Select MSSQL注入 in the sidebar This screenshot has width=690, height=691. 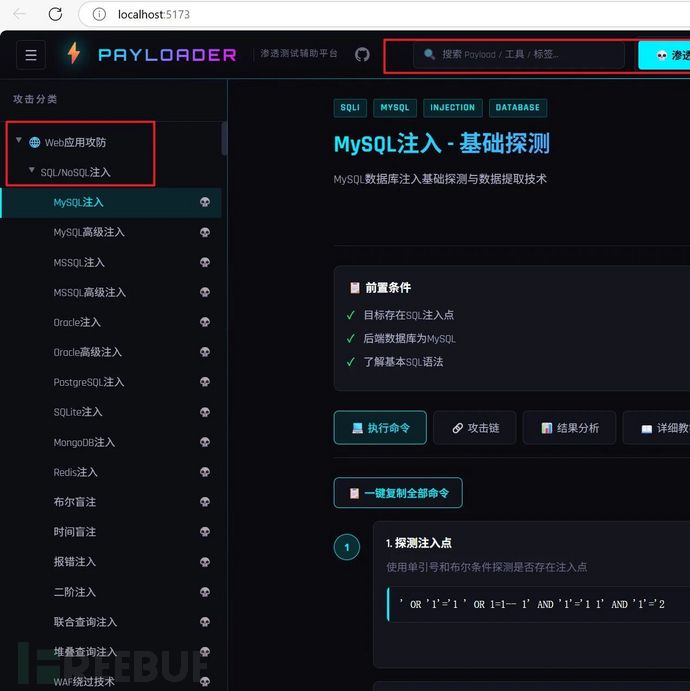pyautogui.click(x=111, y=262)
